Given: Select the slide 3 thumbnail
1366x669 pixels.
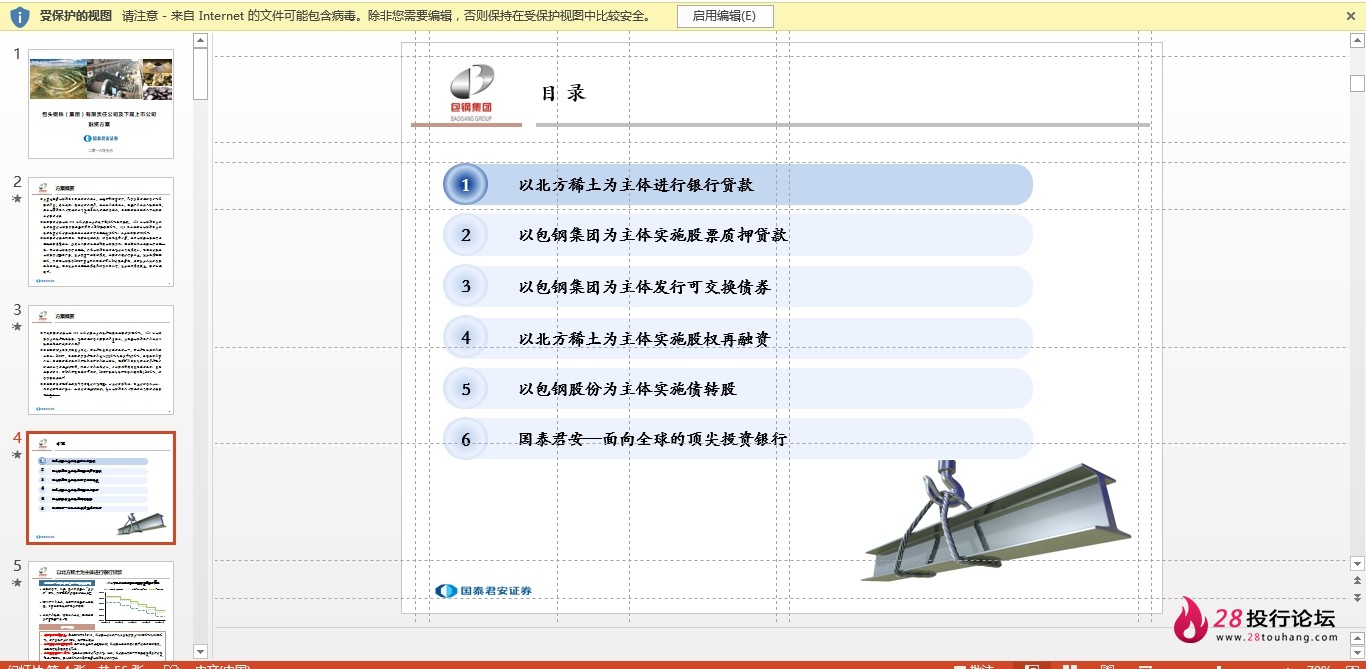Looking at the screenshot, I should coord(101,360).
